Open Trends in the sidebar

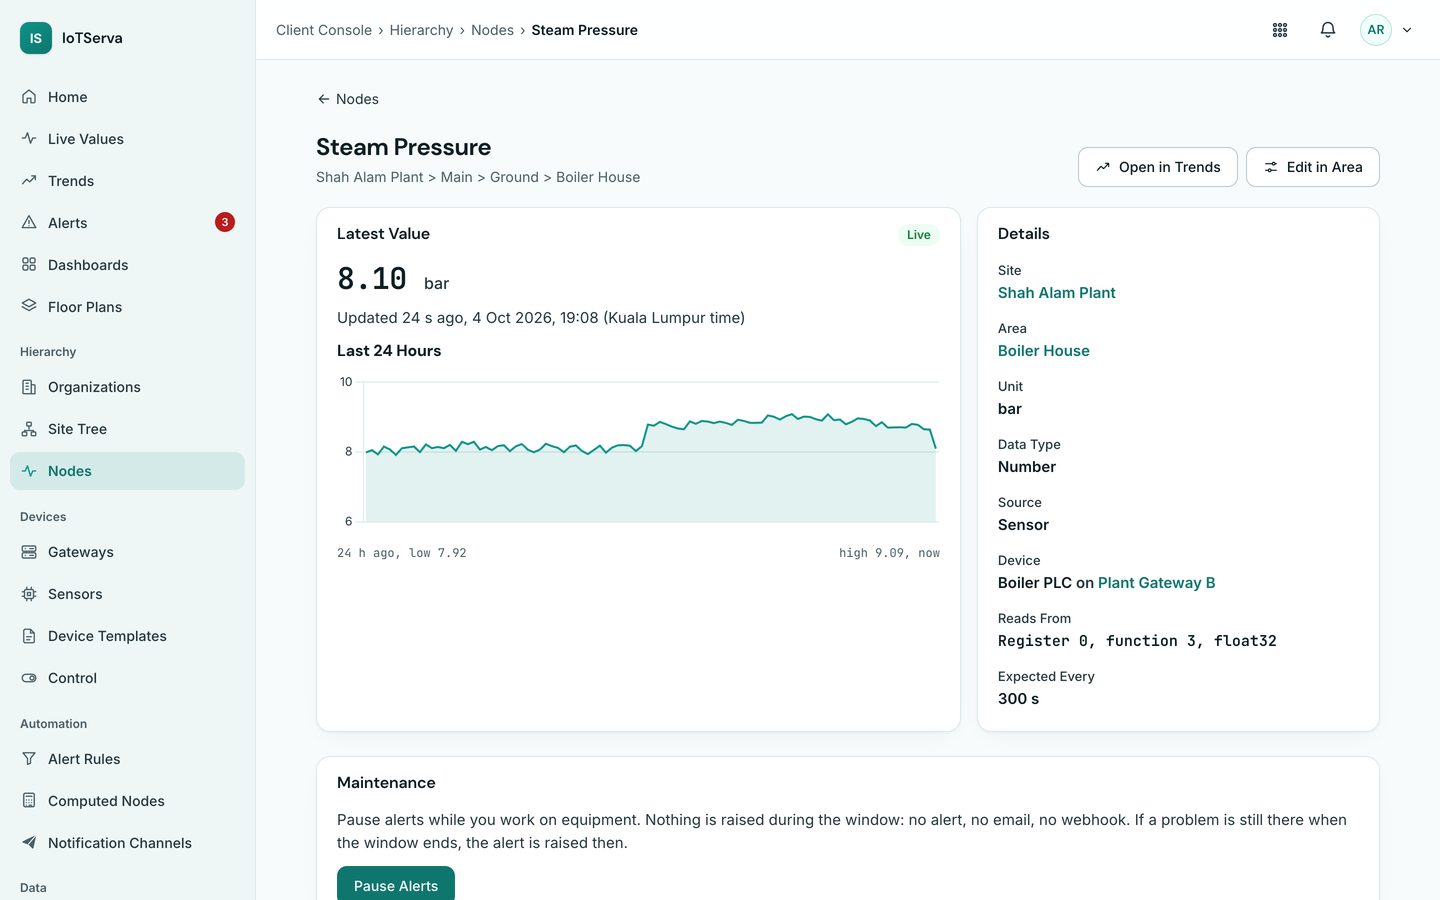tap(127, 181)
